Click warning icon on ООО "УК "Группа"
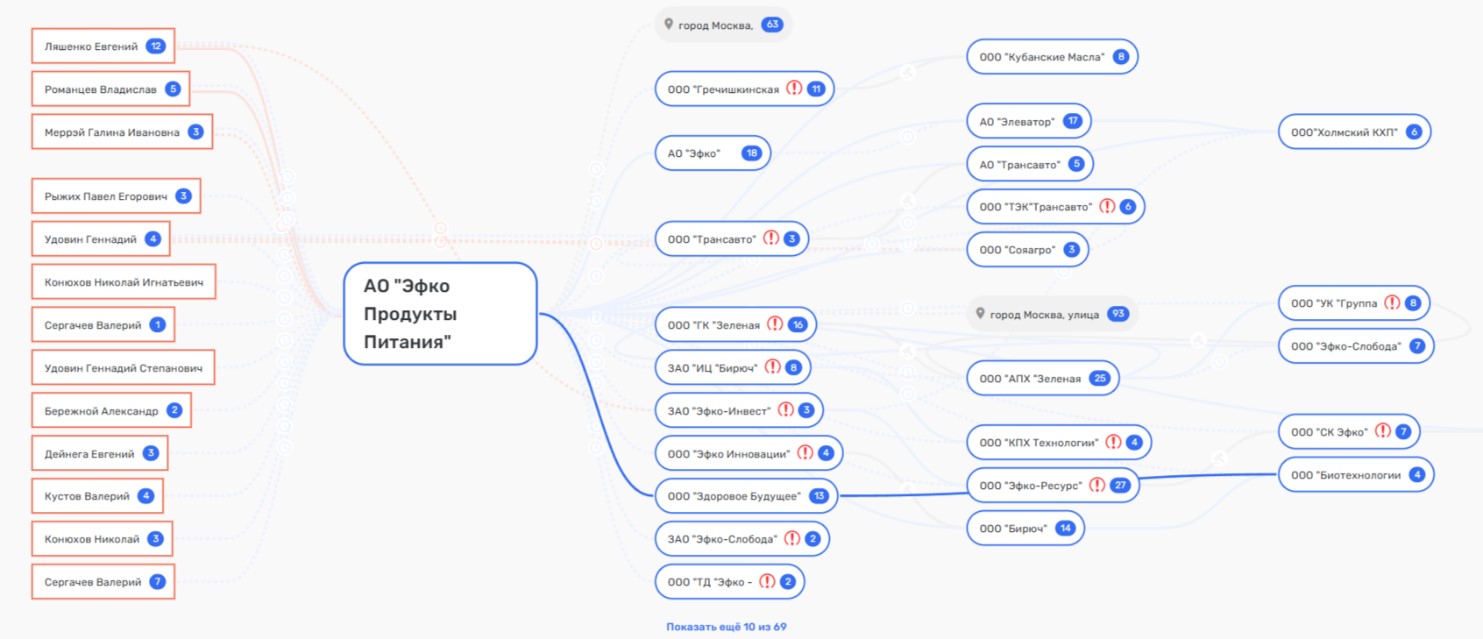Viewport: 1483px width, 639px height. coord(1392,303)
